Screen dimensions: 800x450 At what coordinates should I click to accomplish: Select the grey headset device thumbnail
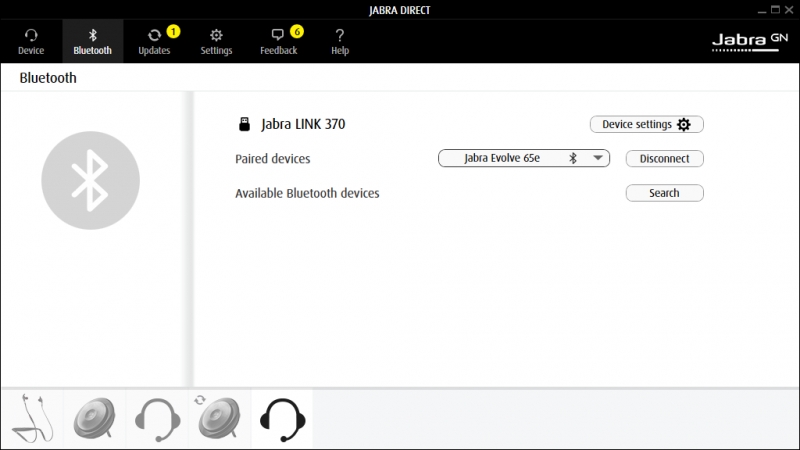click(157, 419)
